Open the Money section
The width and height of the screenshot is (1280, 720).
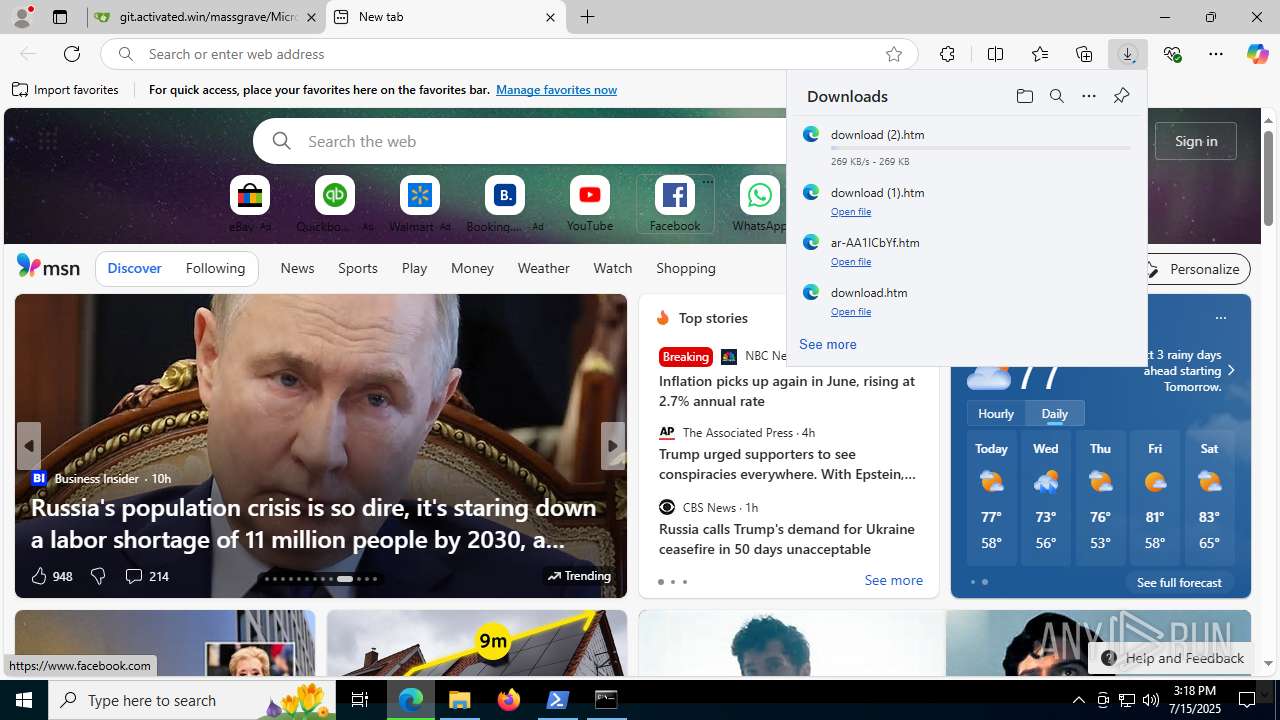click(472, 268)
